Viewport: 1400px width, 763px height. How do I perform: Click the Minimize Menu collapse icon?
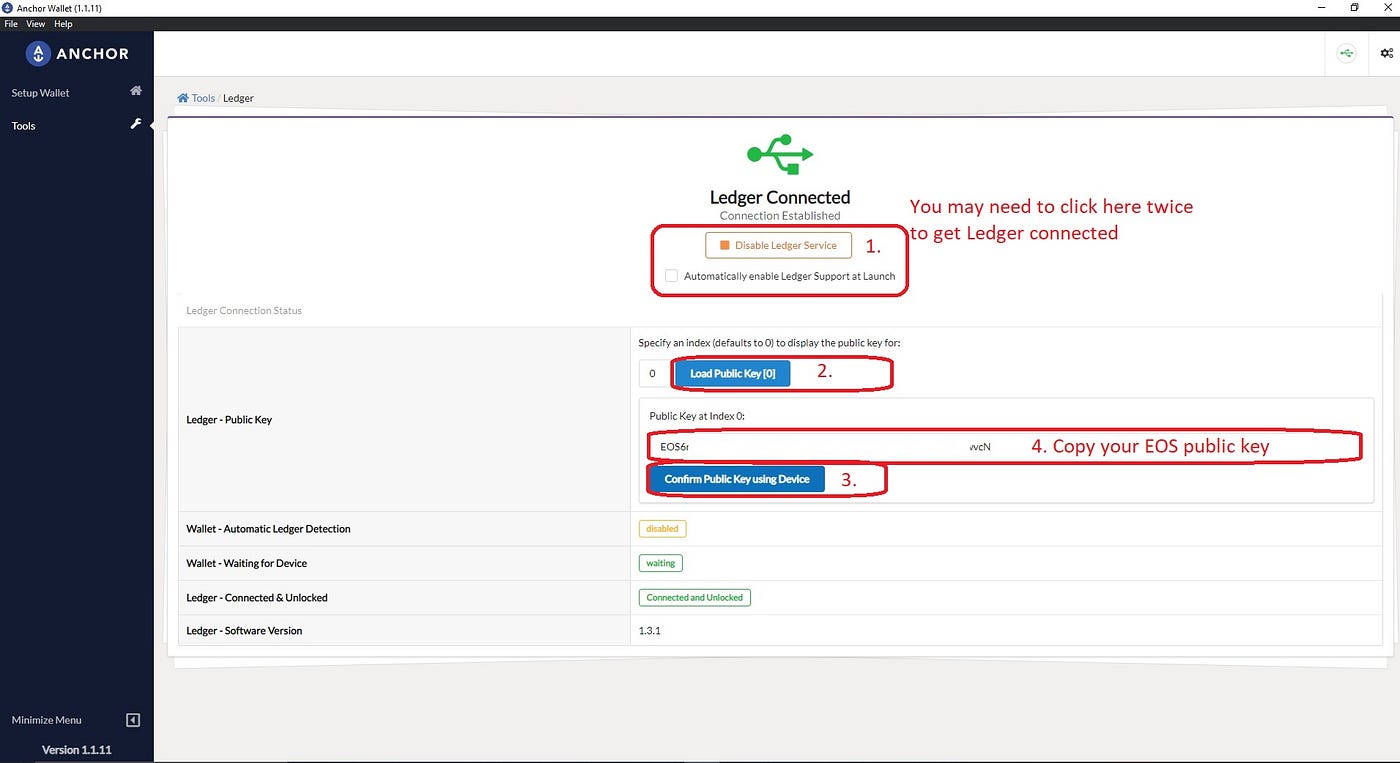tap(133, 720)
